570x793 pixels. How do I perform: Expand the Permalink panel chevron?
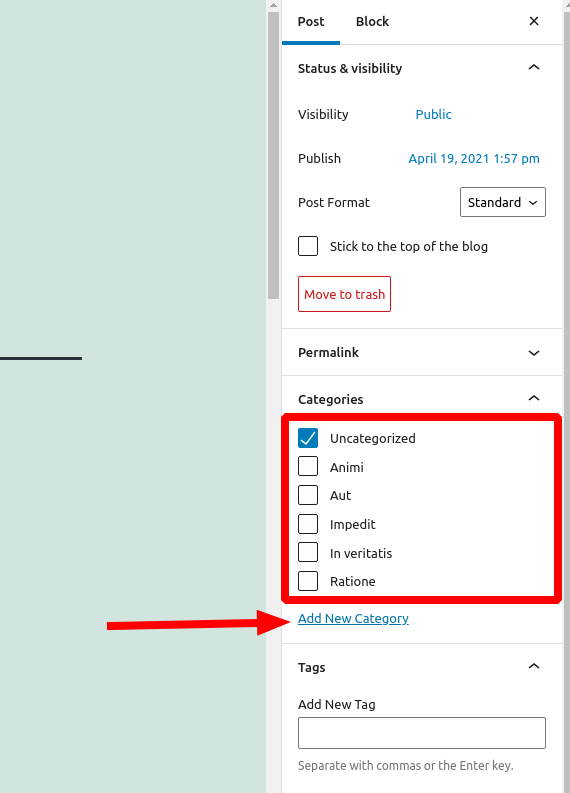click(534, 353)
